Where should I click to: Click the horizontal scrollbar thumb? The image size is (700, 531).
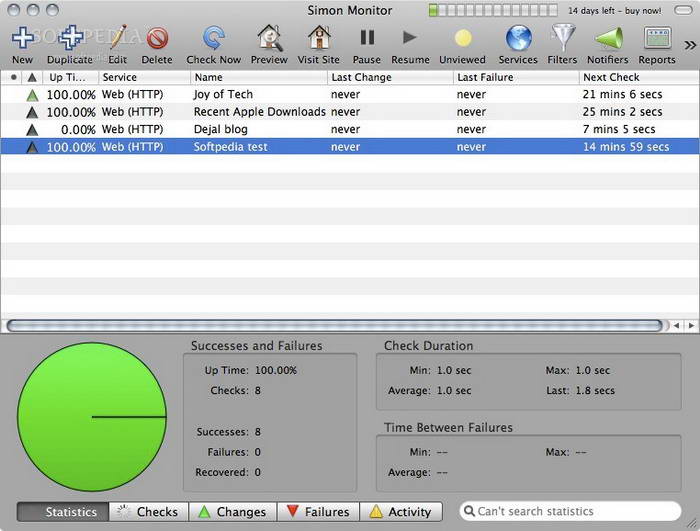[335, 326]
